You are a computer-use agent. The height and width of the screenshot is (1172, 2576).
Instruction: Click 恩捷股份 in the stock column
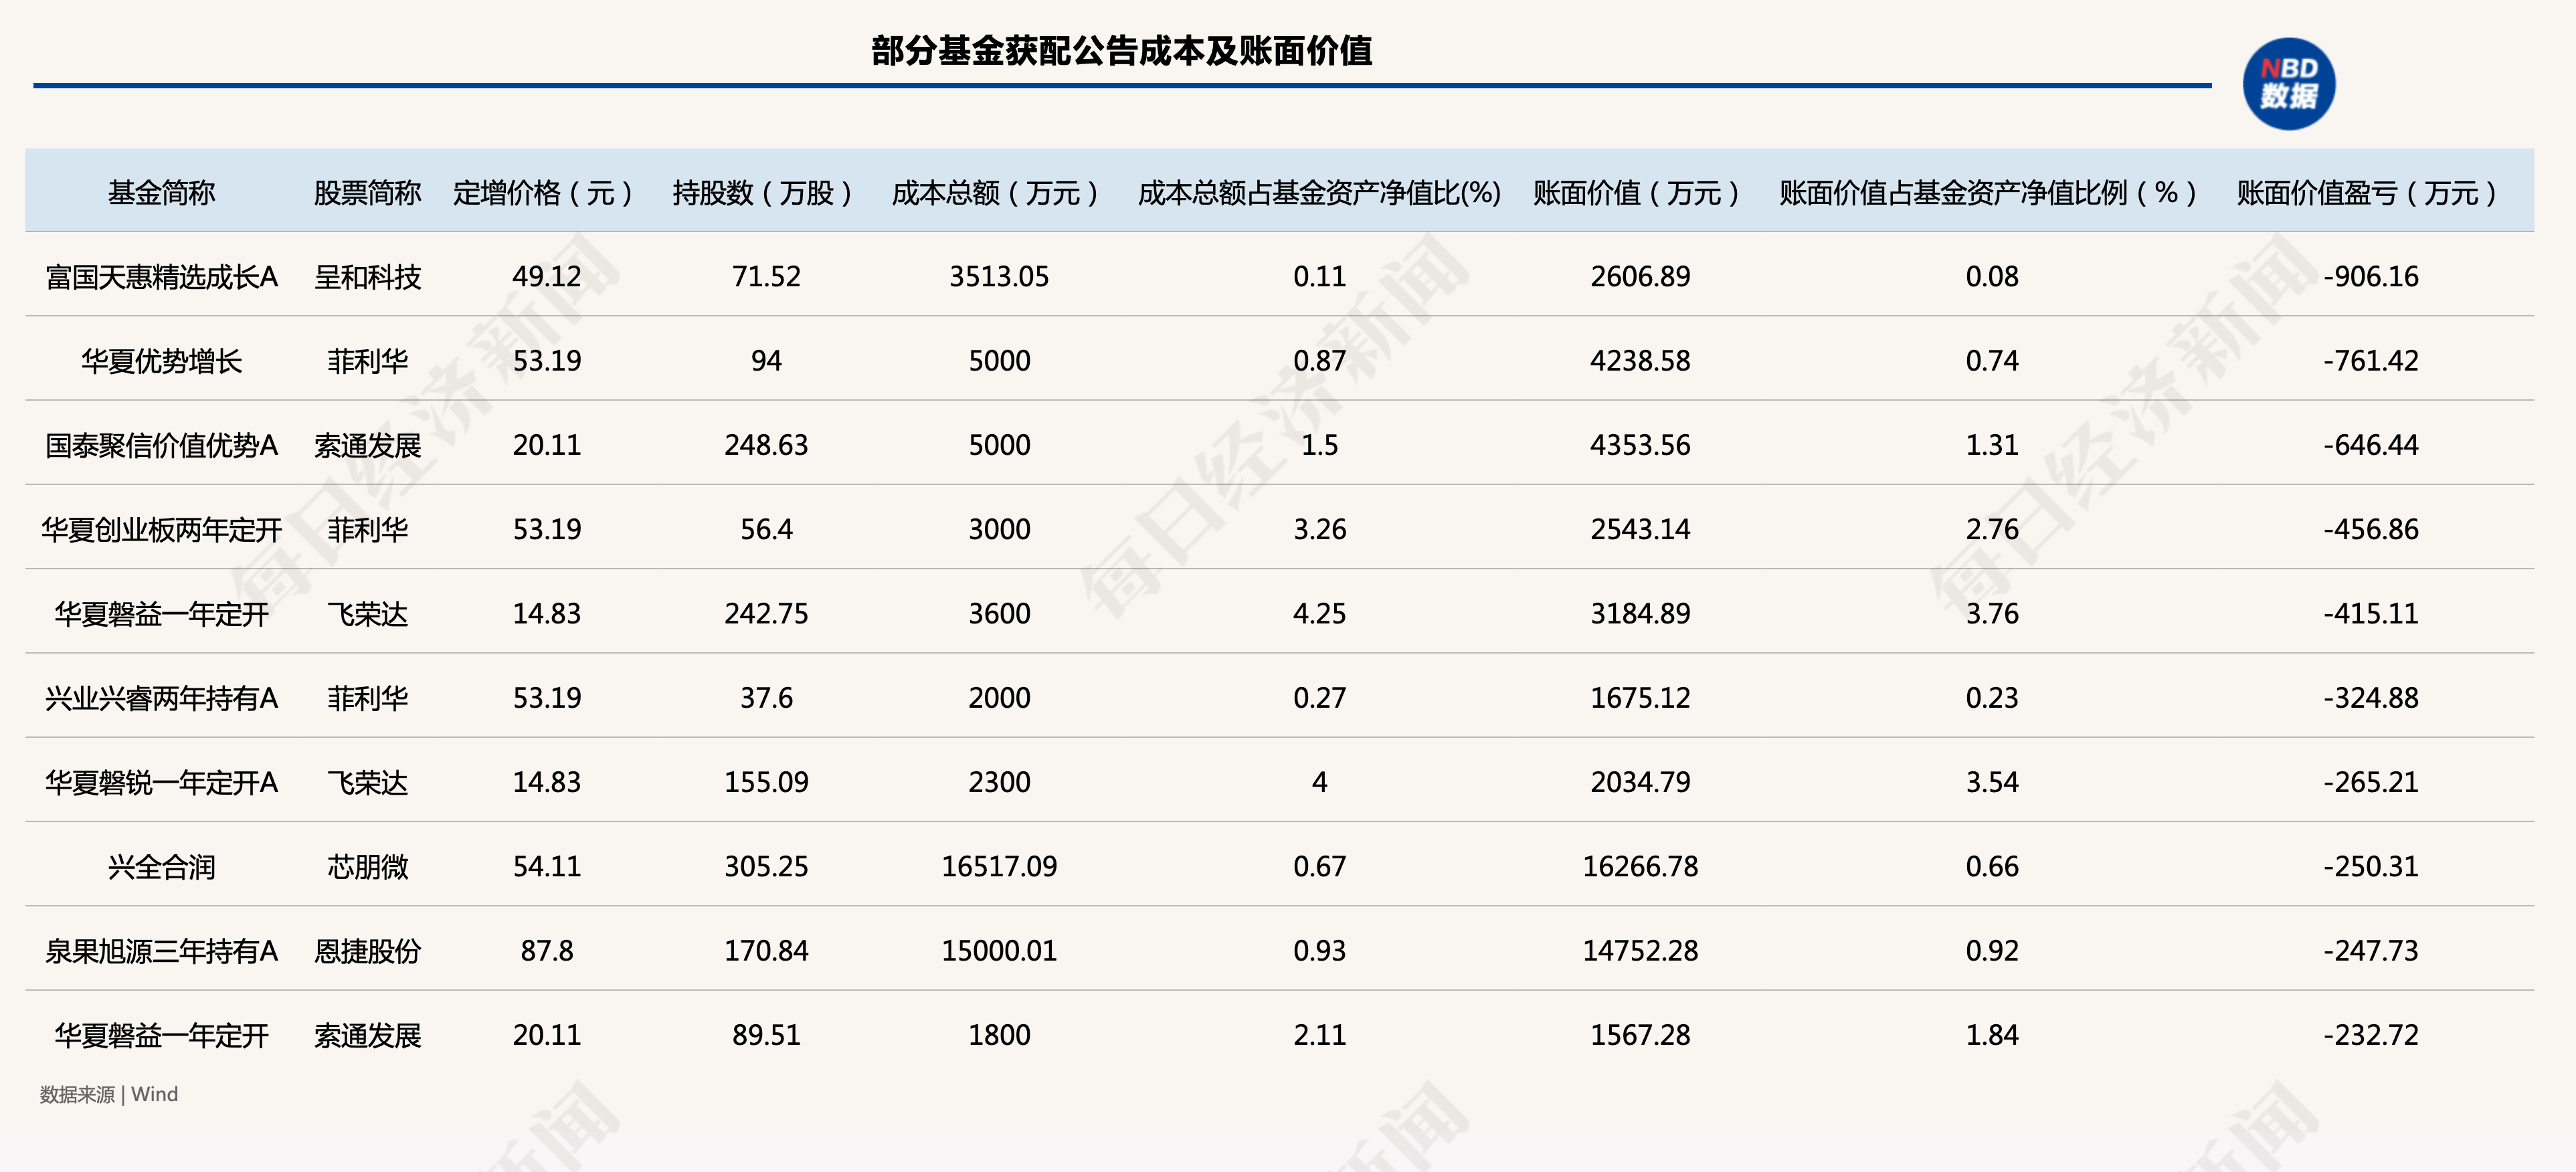tap(367, 951)
